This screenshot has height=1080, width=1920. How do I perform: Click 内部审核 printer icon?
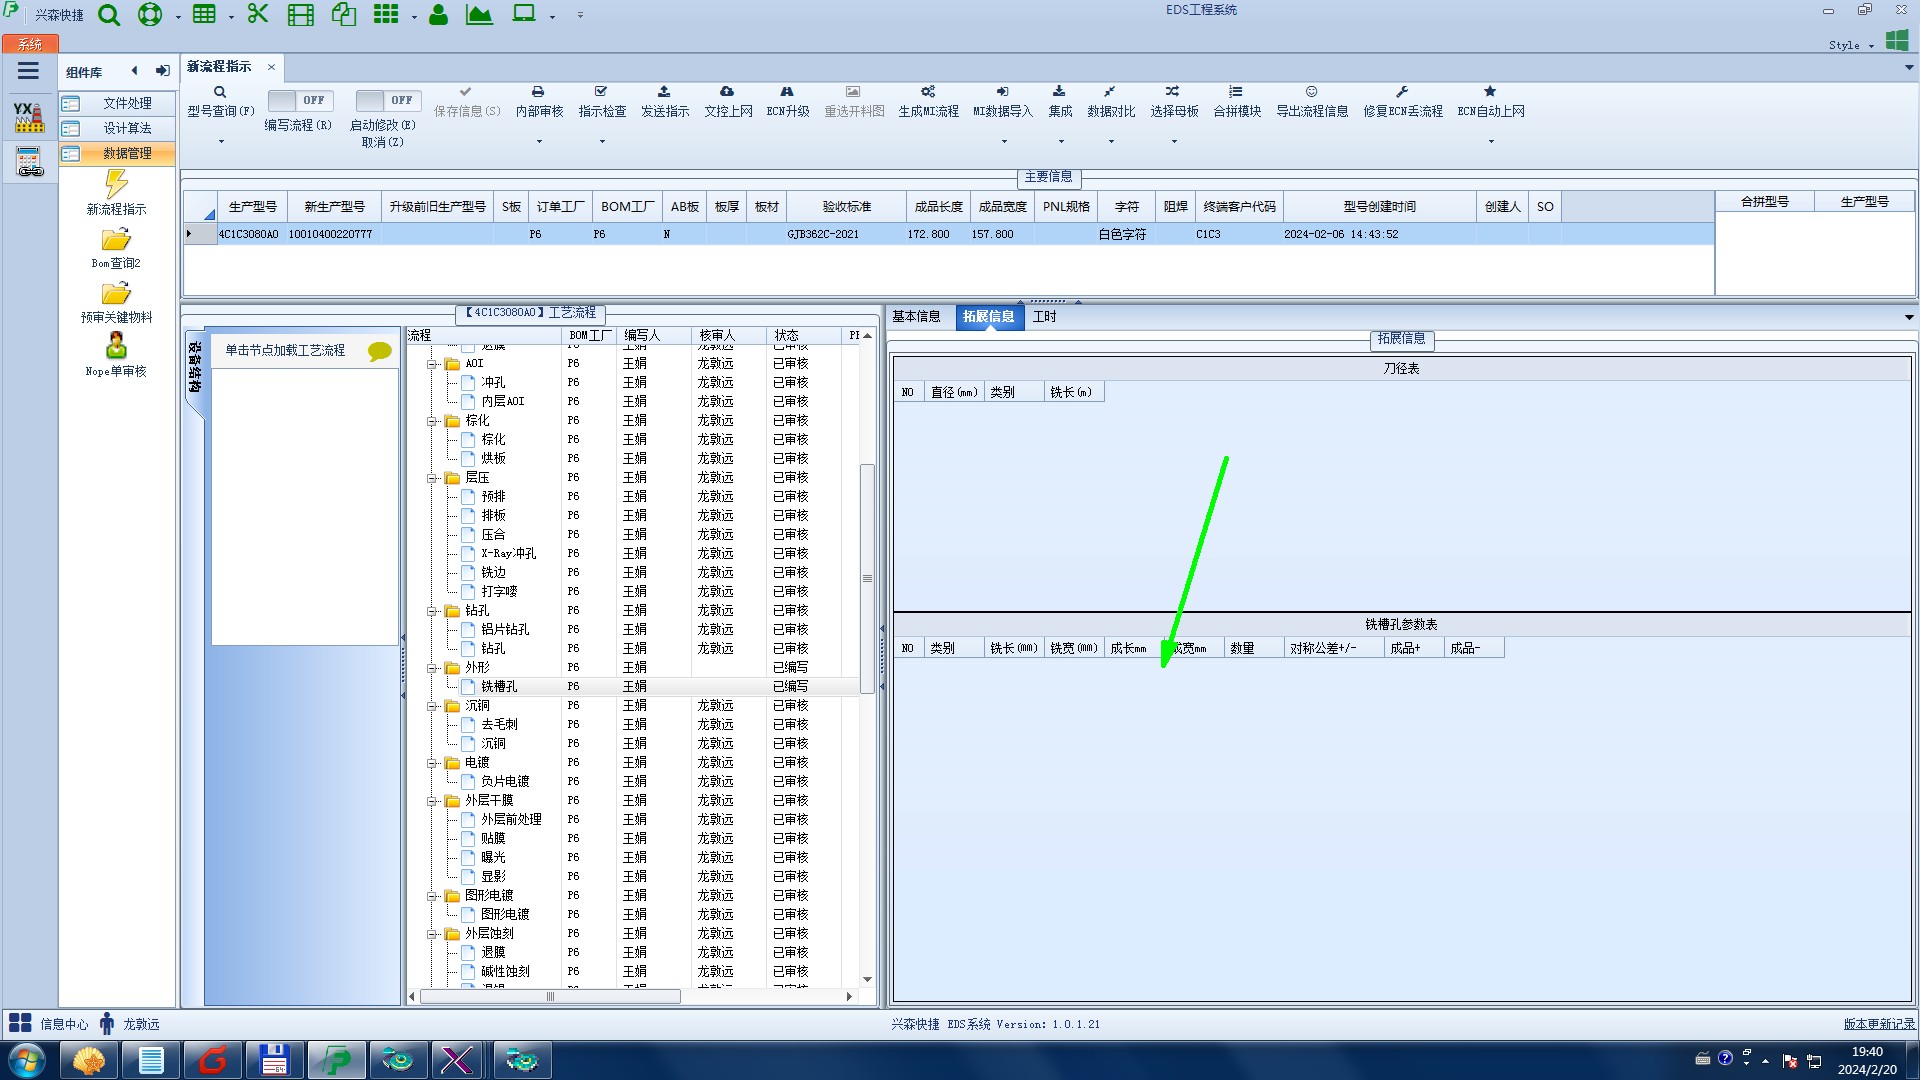pyautogui.click(x=538, y=91)
